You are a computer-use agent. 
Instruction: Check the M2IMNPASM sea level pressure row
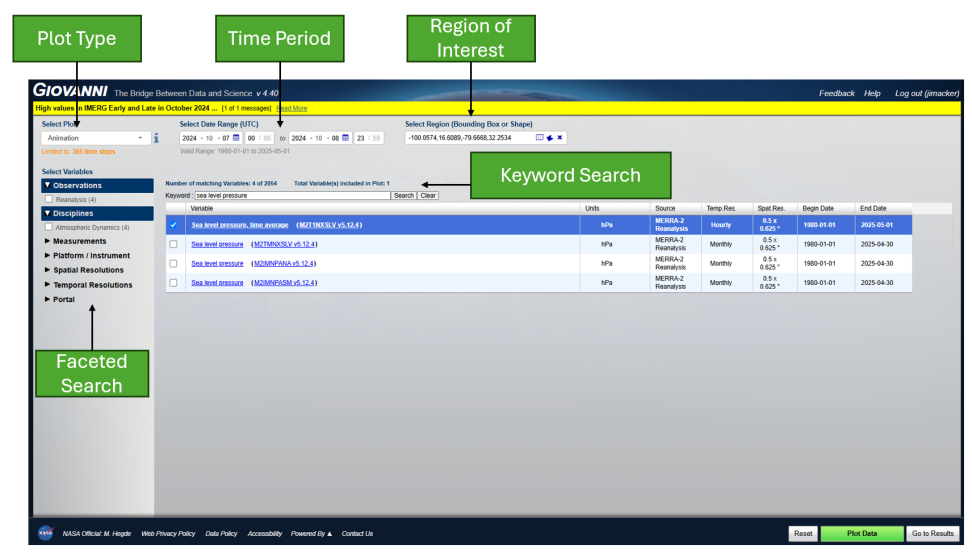point(174,283)
